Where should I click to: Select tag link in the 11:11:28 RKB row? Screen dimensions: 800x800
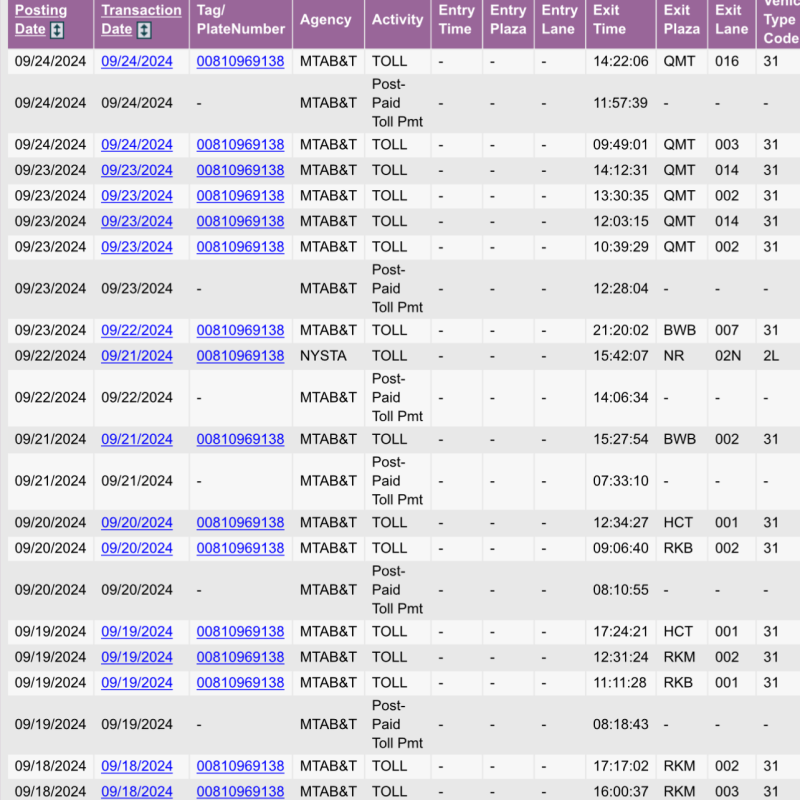pyautogui.click(x=240, y=682)
